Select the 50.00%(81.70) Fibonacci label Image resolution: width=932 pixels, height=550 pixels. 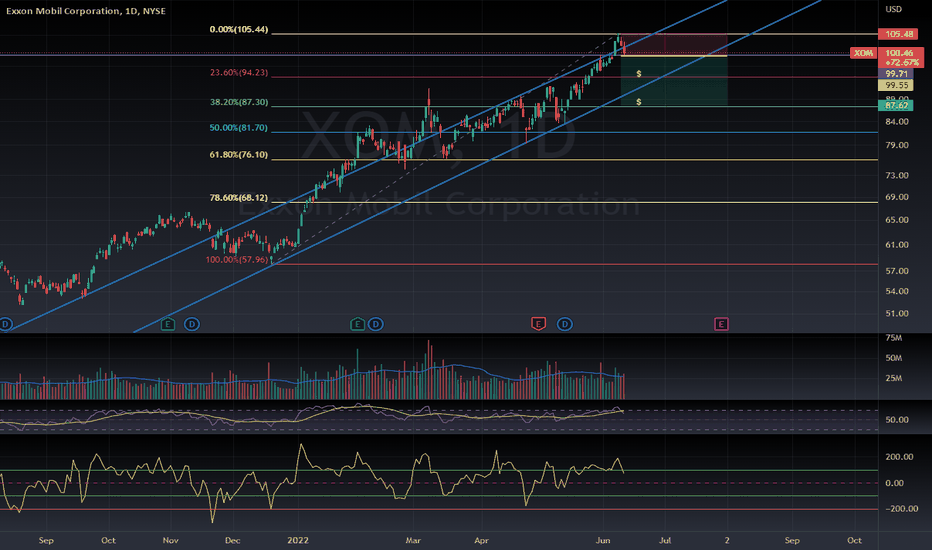(239, 128)
